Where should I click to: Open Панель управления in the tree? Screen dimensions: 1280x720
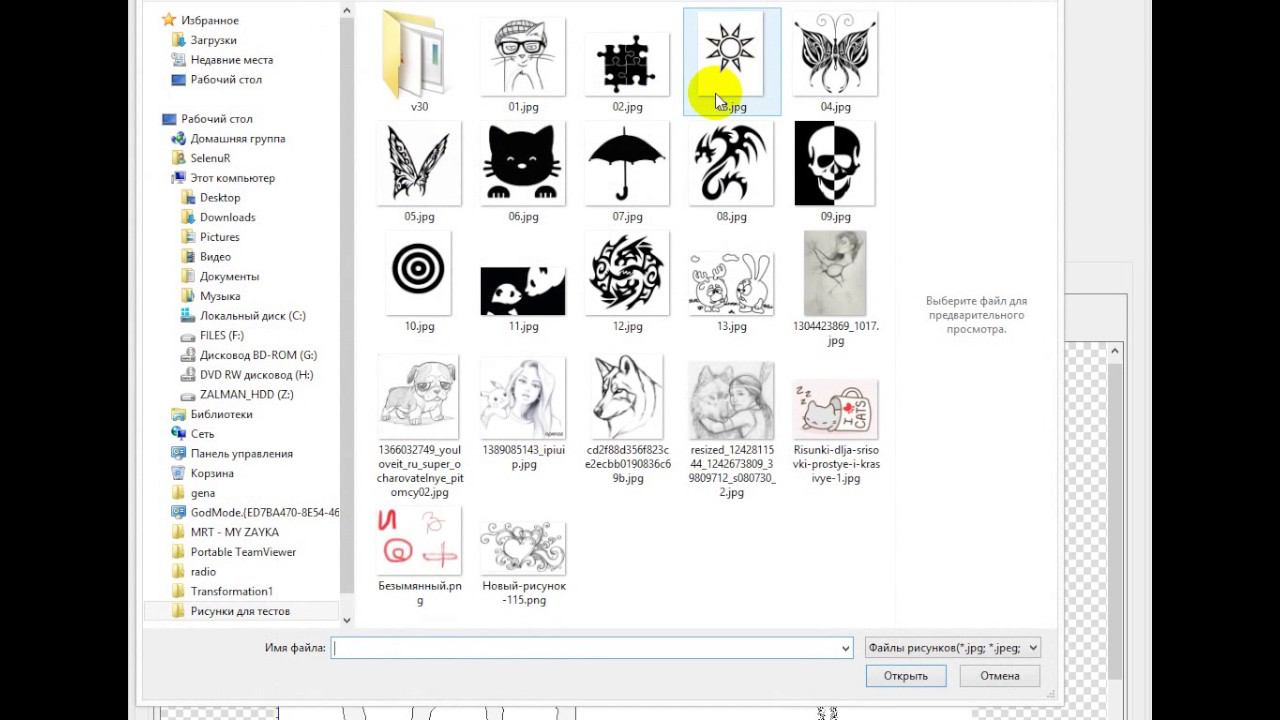point(241,453)
